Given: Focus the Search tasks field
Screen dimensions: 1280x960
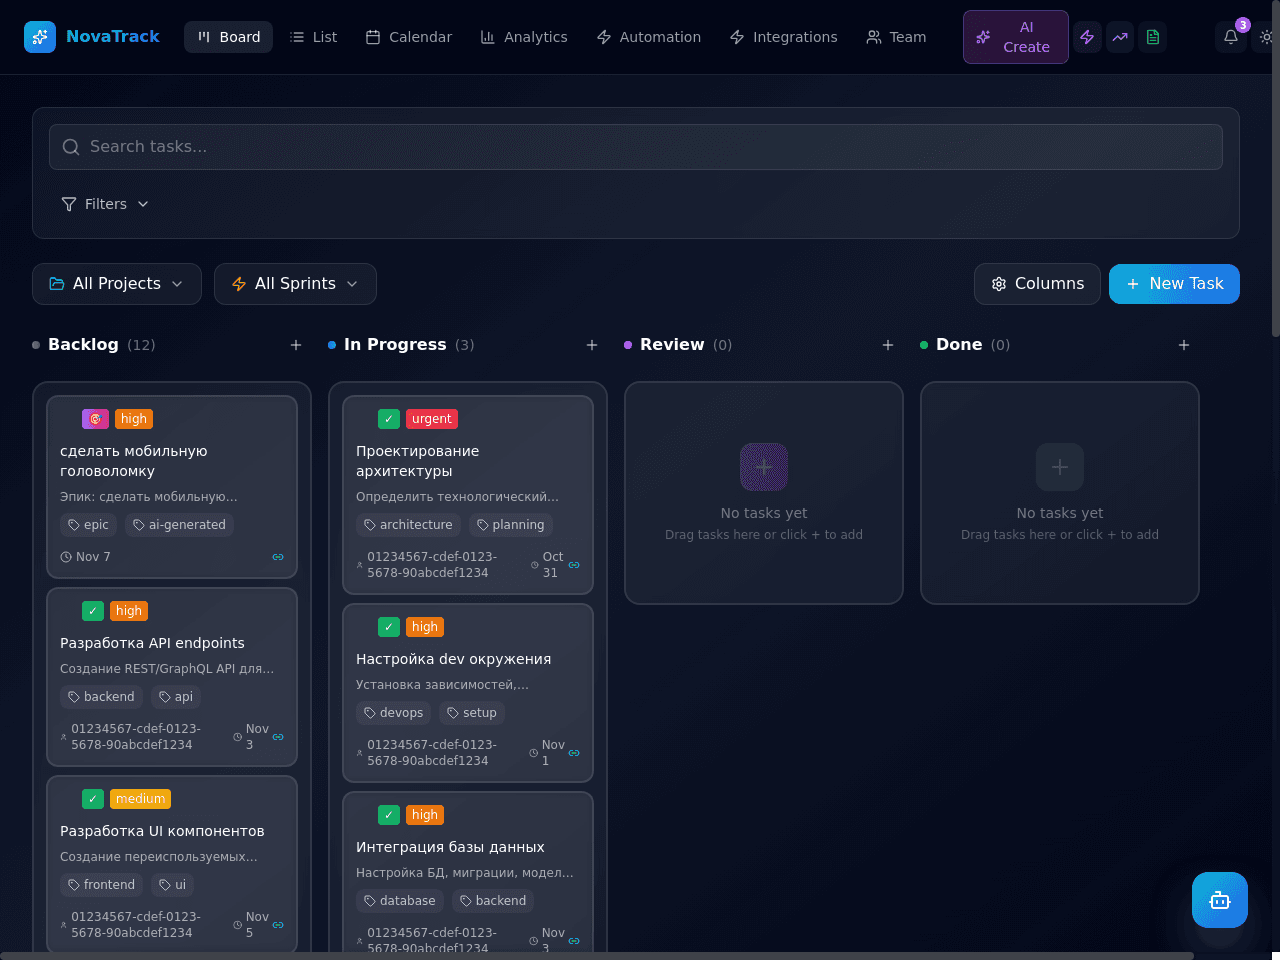Looking at the screenshot, I should pos(636,147).
